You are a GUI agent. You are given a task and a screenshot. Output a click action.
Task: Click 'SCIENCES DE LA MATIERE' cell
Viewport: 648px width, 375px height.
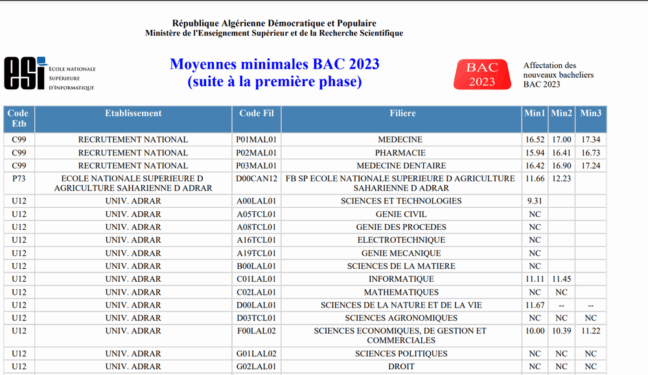[x=401, y=266]
